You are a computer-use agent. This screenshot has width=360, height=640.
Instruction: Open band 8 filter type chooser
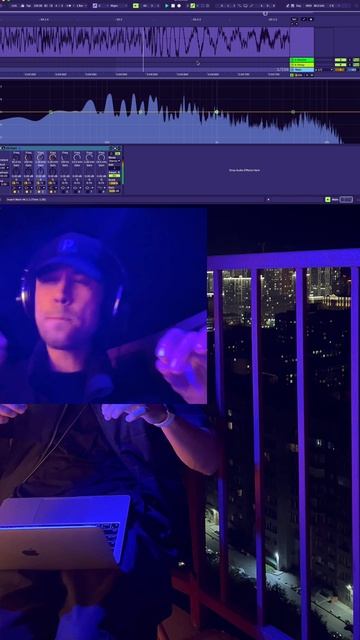pyautogui.click(x=102, y=188)
